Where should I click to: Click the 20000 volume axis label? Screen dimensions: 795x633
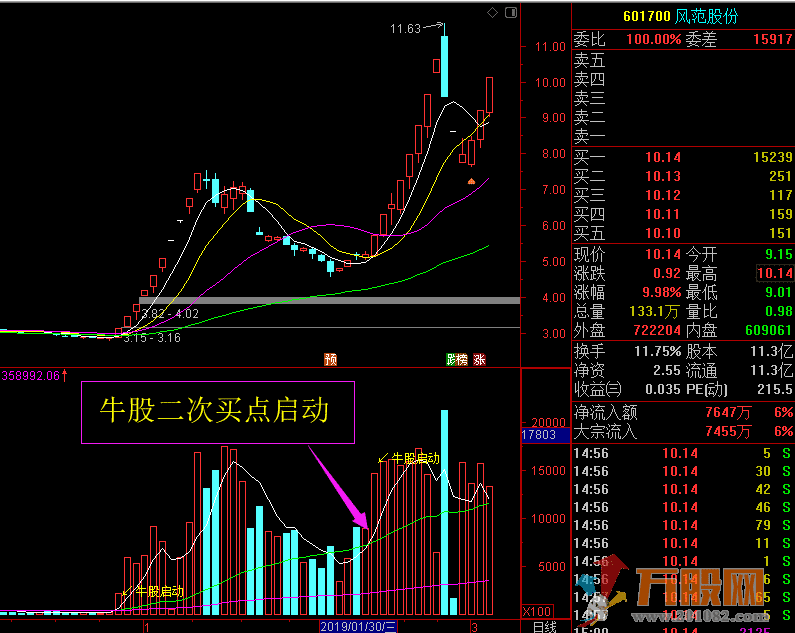pos(549,422)
